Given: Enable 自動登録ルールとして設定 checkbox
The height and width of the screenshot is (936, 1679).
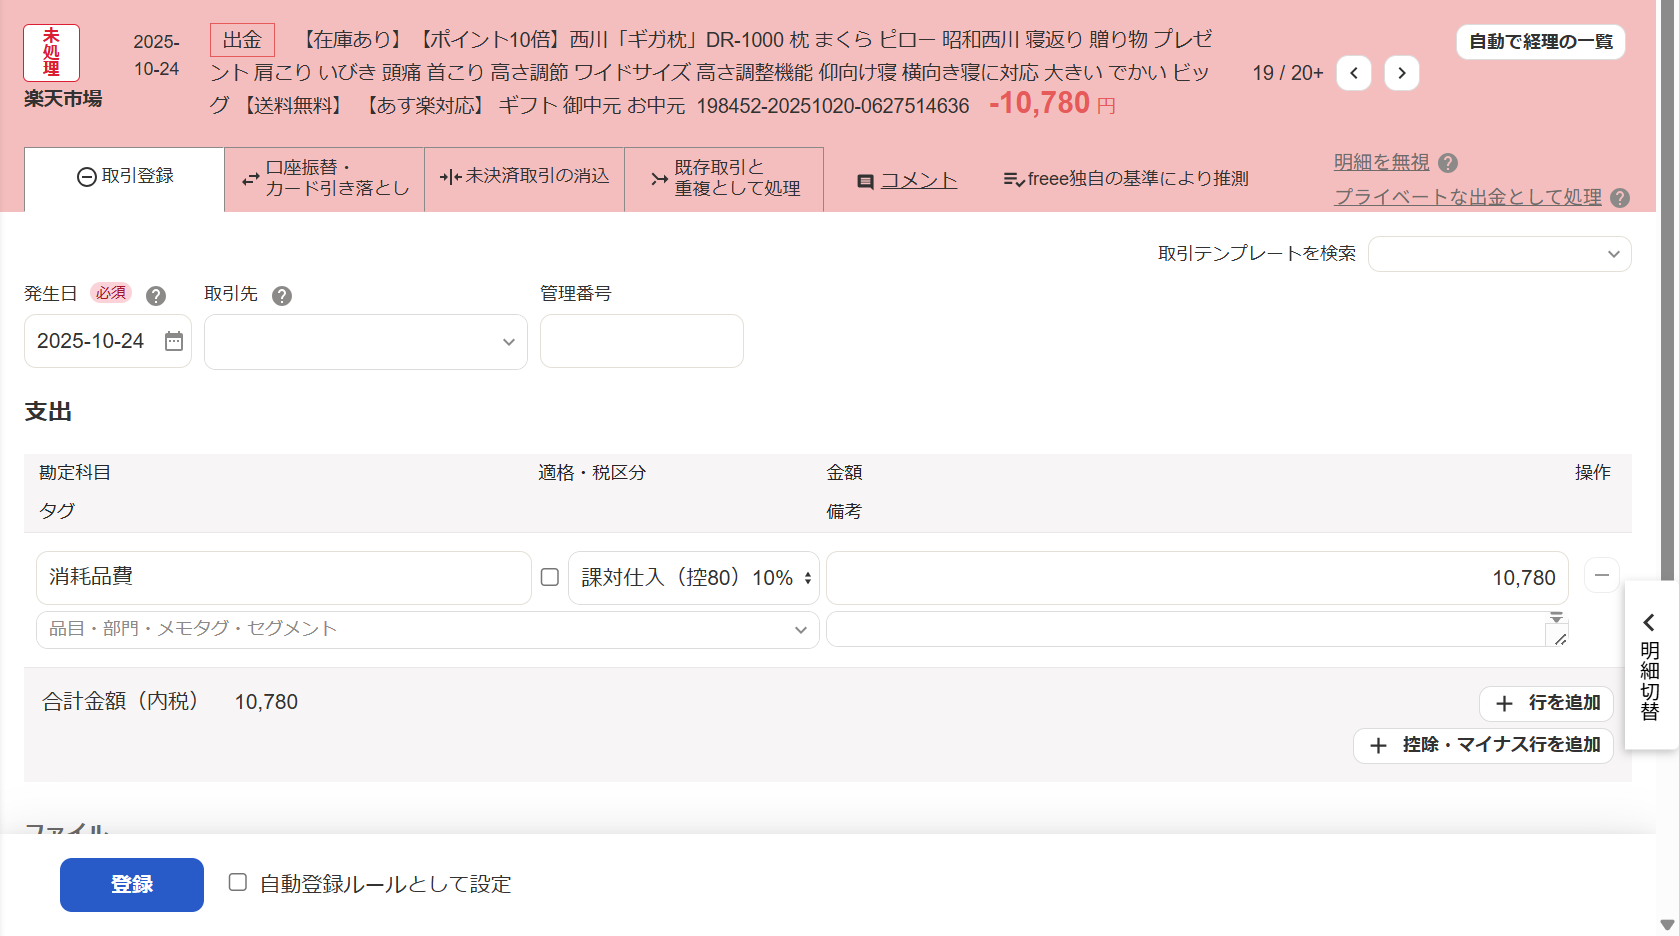Looking at the screenshot, I should coord(237,882).
